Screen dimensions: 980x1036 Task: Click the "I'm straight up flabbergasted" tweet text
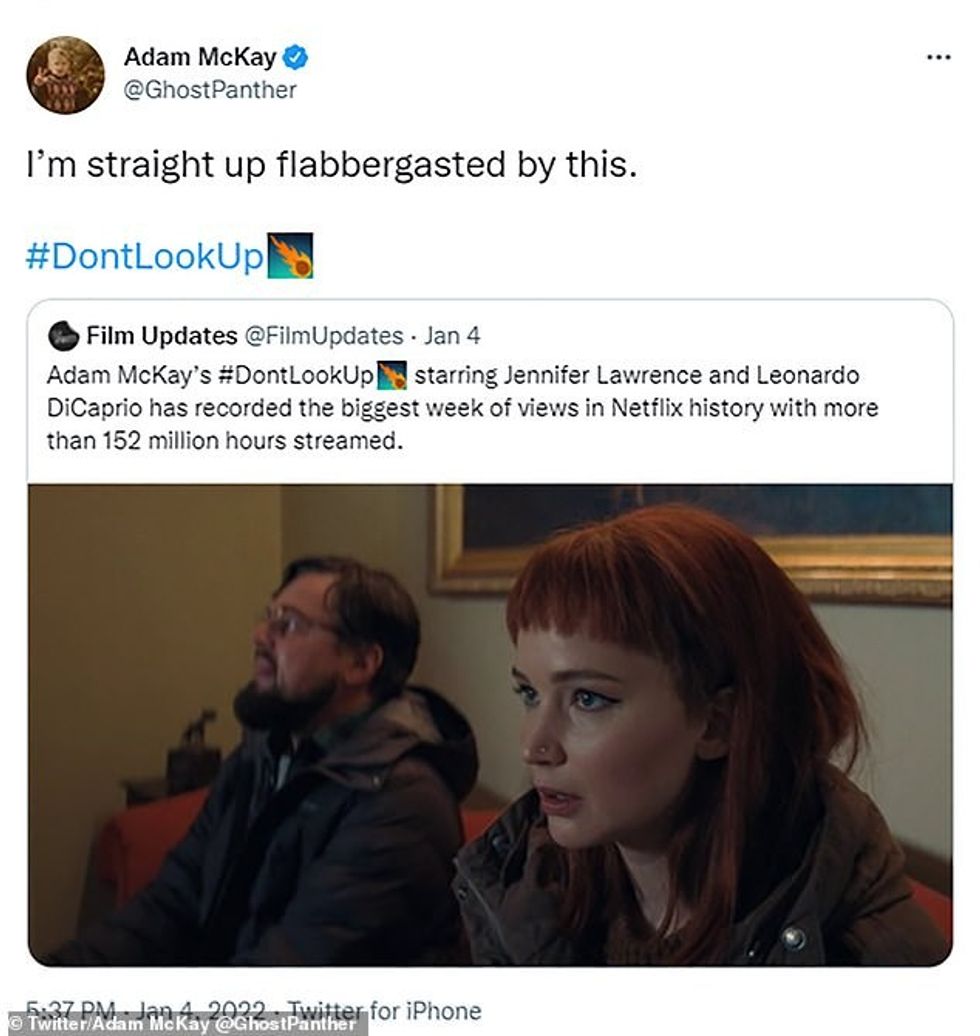[331, 165]
